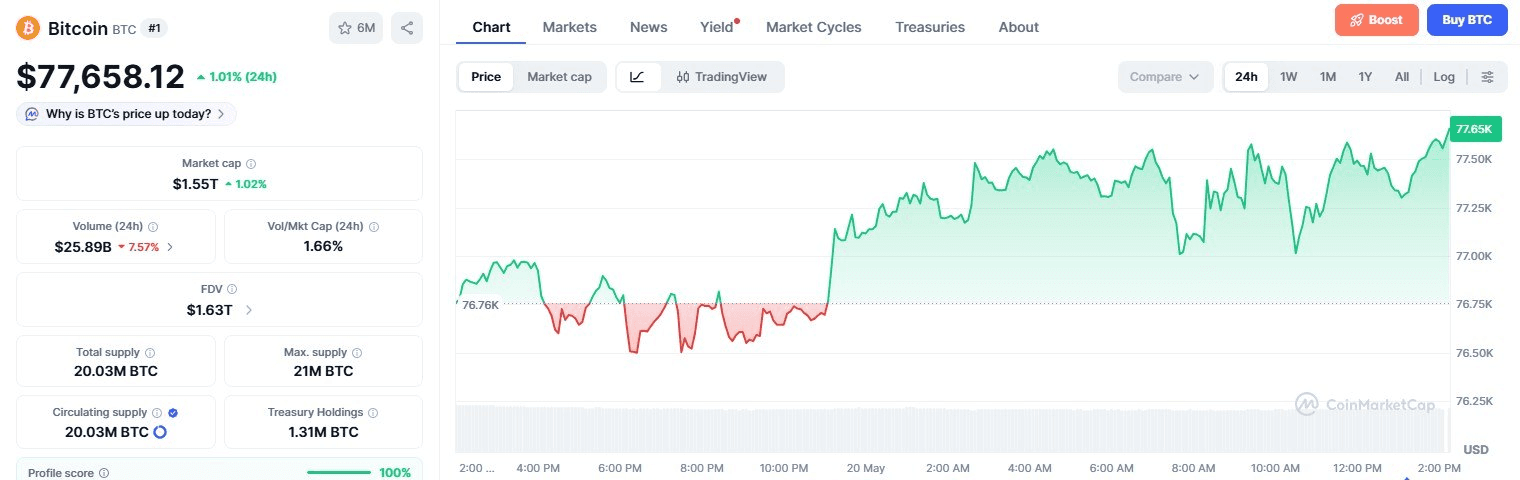Switch chart to TradingView
The height and width of the screenshot is (480, 1520).
tap(722, 77)
